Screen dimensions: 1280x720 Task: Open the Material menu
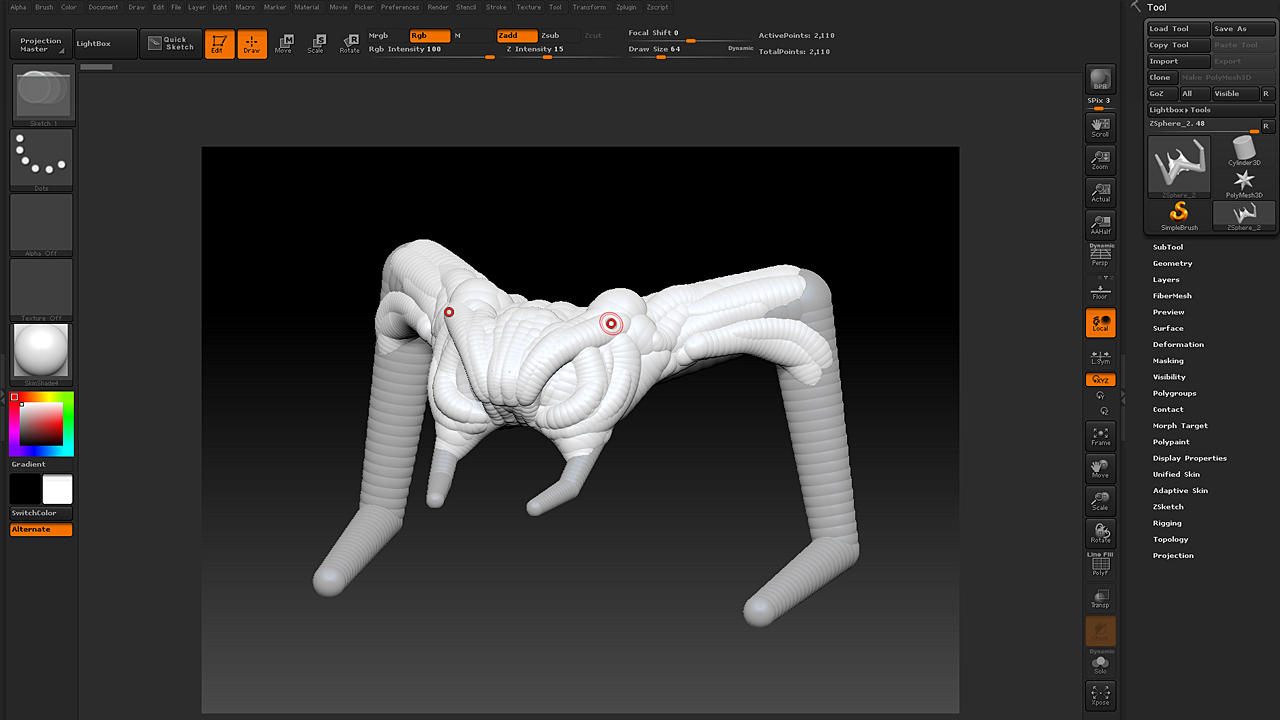[x=307, y=7]
